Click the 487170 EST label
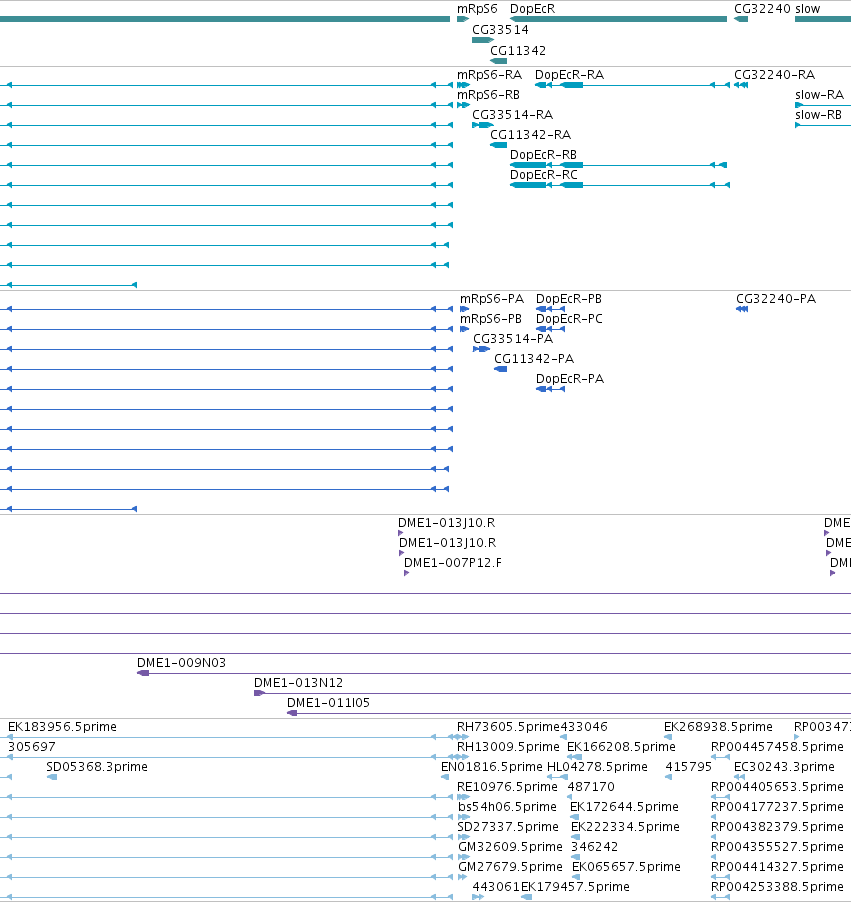The width and height of the screenshot is (851, 902). (591, 787)
